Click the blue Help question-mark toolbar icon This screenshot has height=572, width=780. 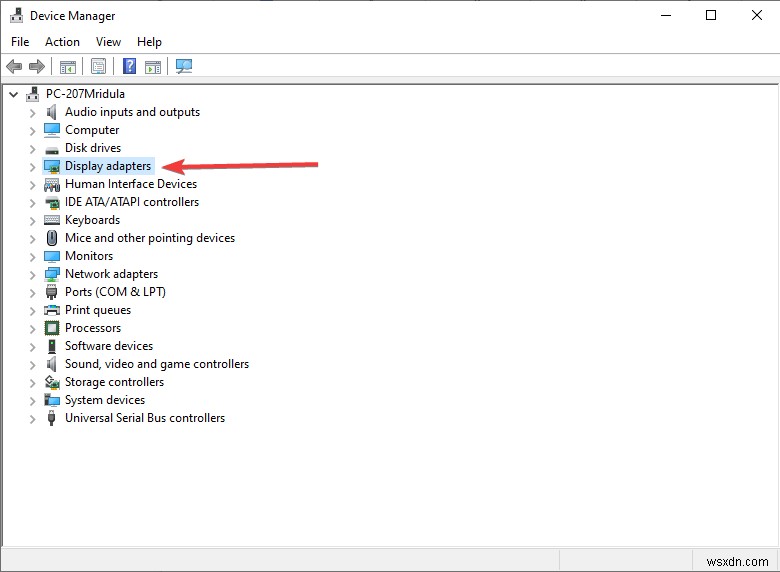[129, 66]
